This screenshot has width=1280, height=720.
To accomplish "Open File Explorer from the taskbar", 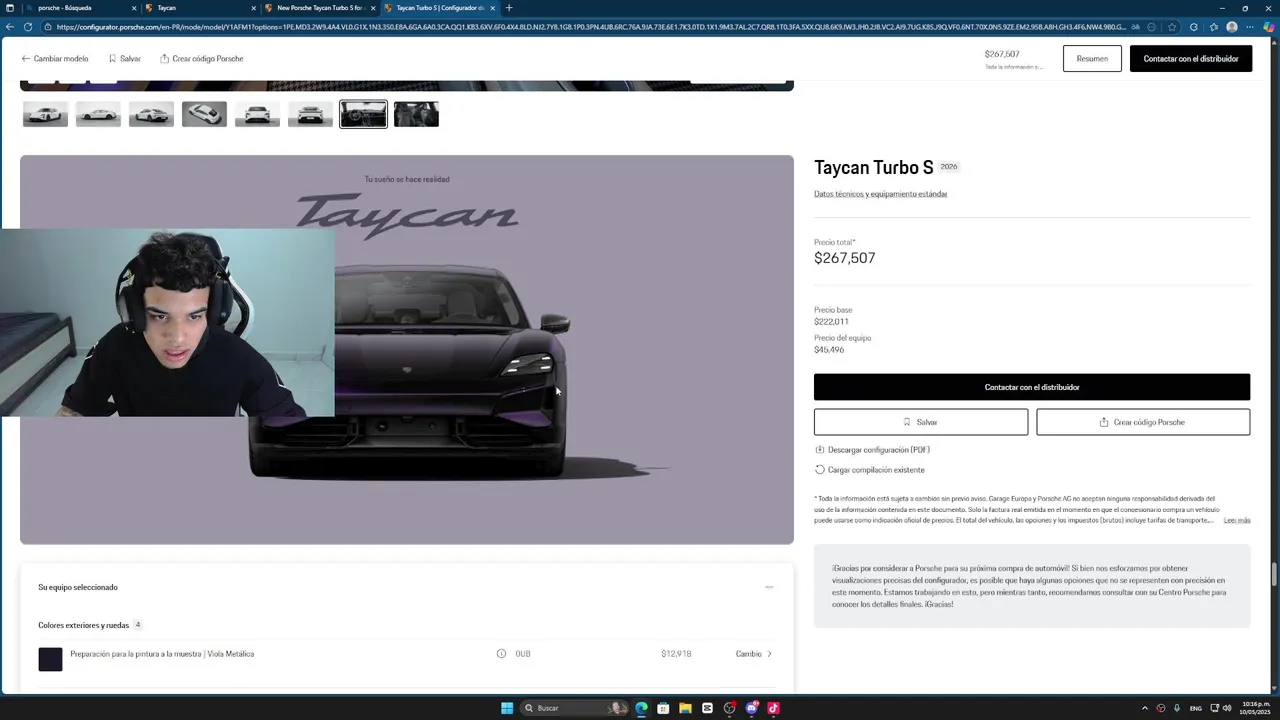I will pyautogui.click(x=685, y=708).
